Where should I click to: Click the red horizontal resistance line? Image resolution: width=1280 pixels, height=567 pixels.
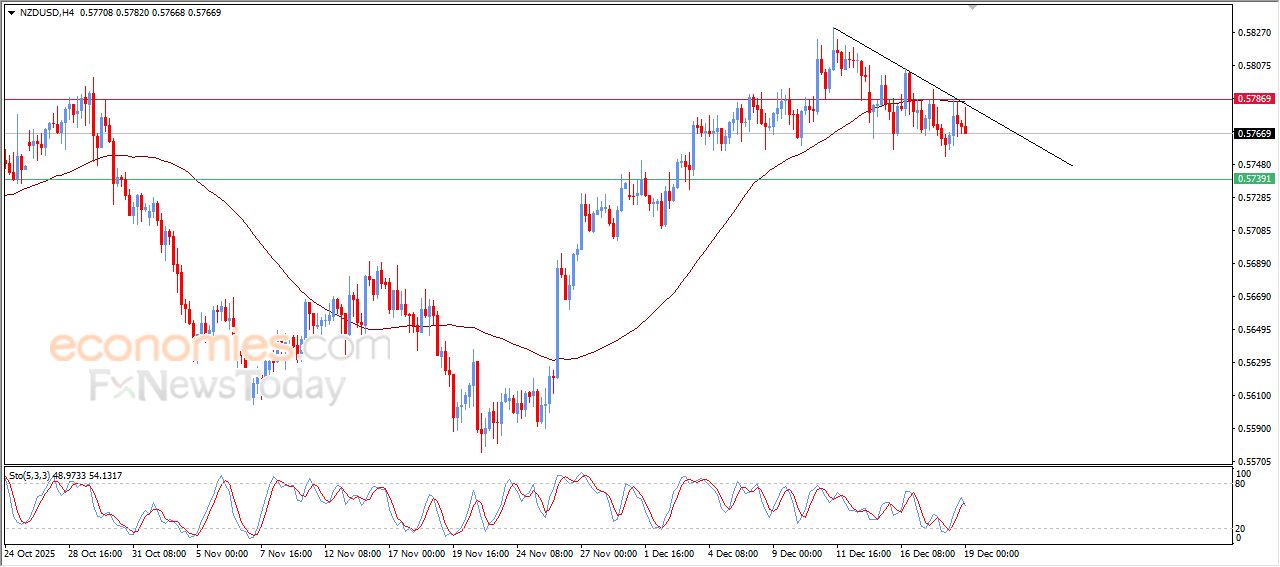[x=400, y=99]
